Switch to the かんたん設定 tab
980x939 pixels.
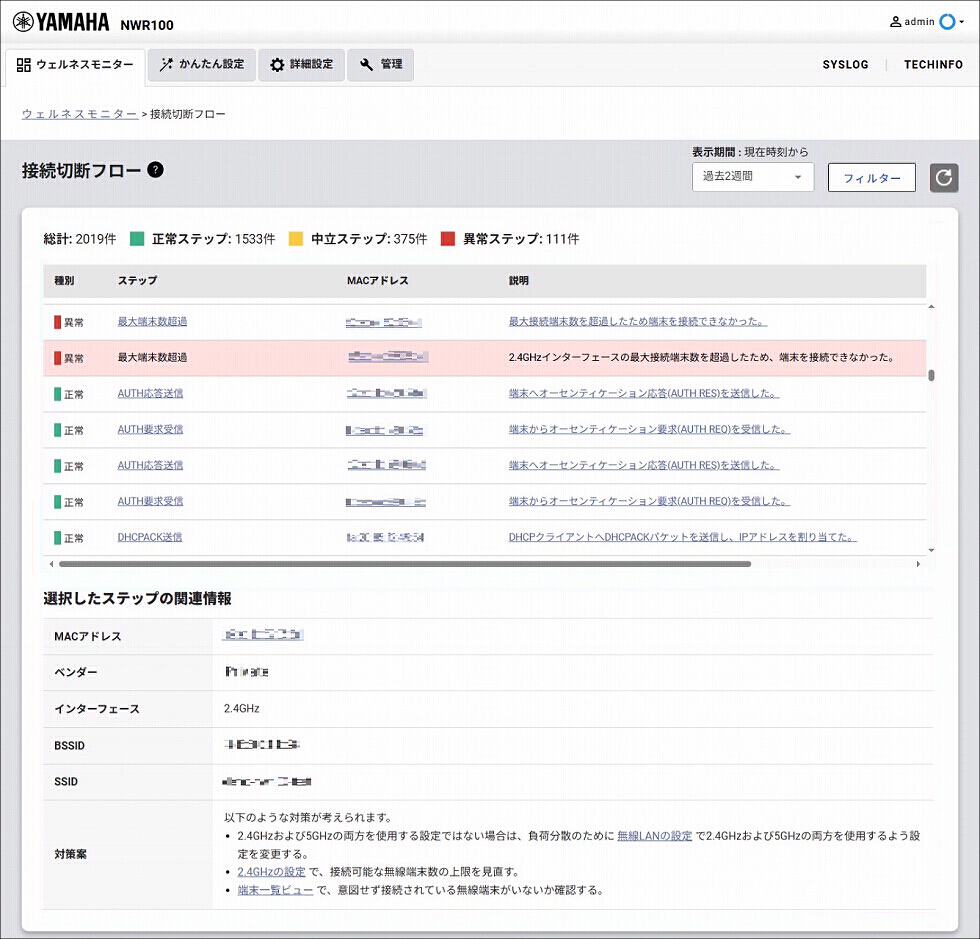(x=201, y=65)
